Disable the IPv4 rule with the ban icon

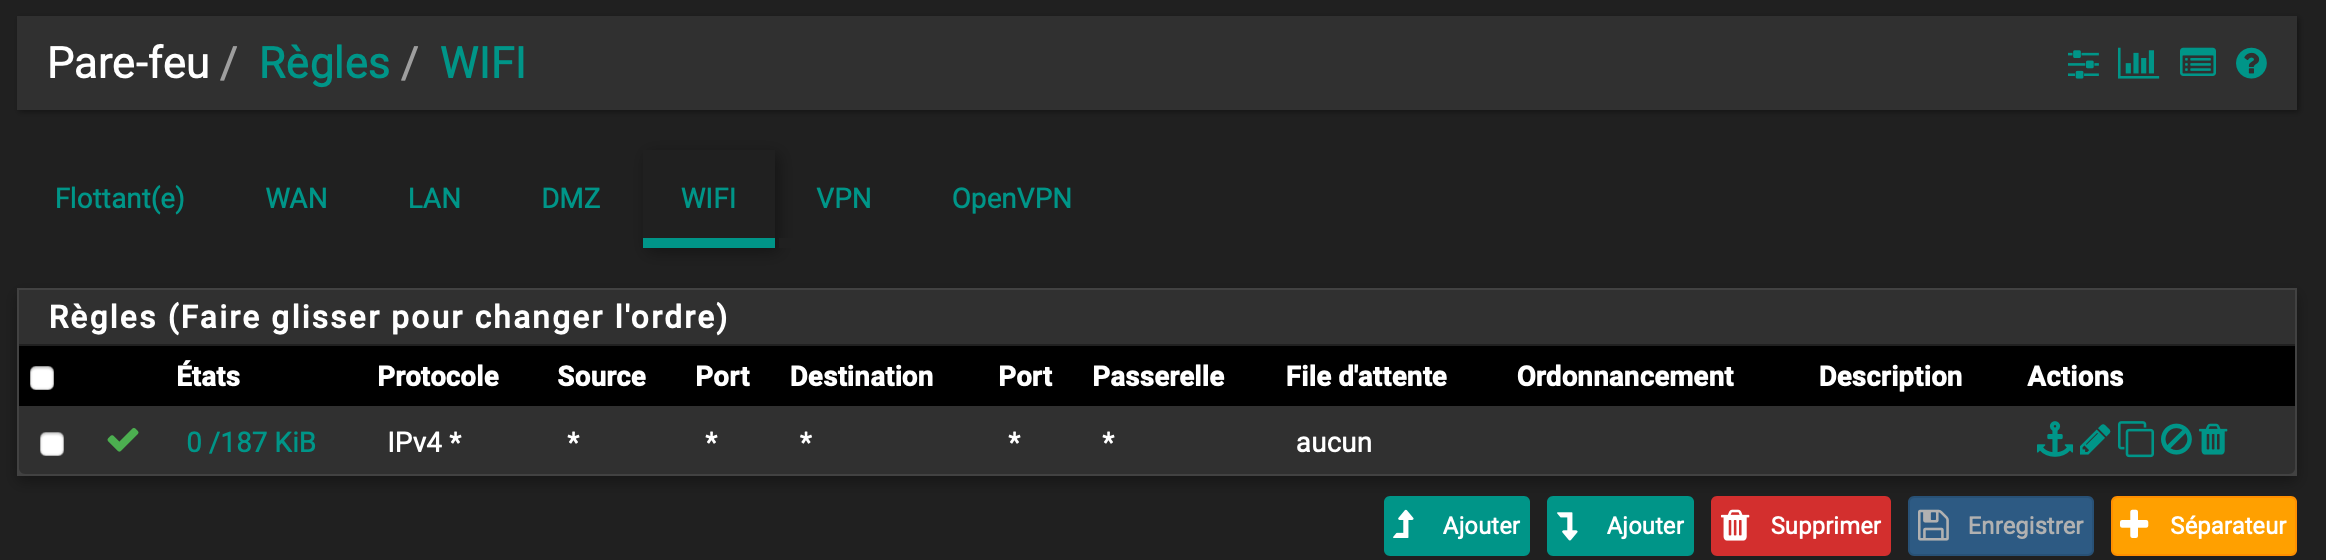click(2176, 440)
